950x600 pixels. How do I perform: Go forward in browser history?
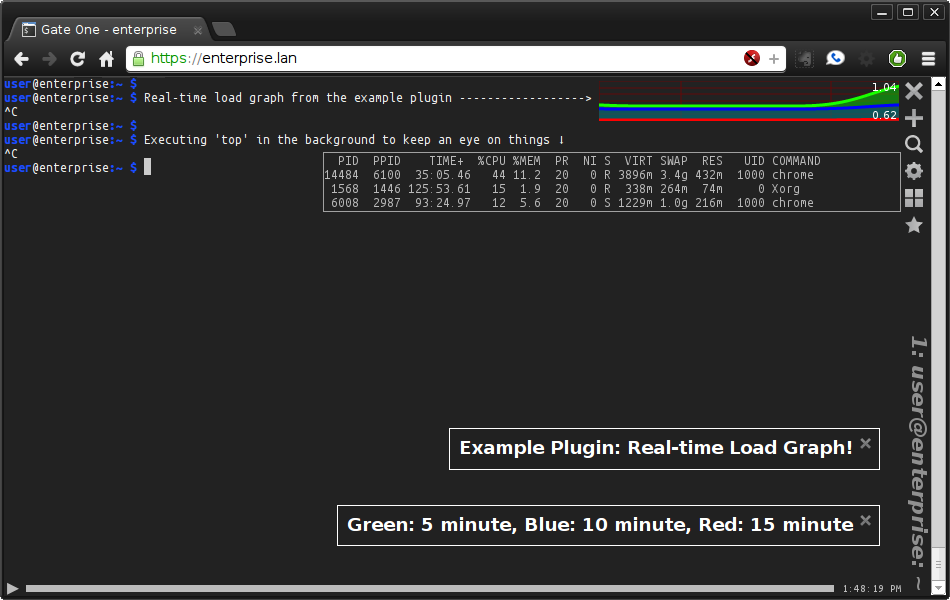tap(49, 59)
